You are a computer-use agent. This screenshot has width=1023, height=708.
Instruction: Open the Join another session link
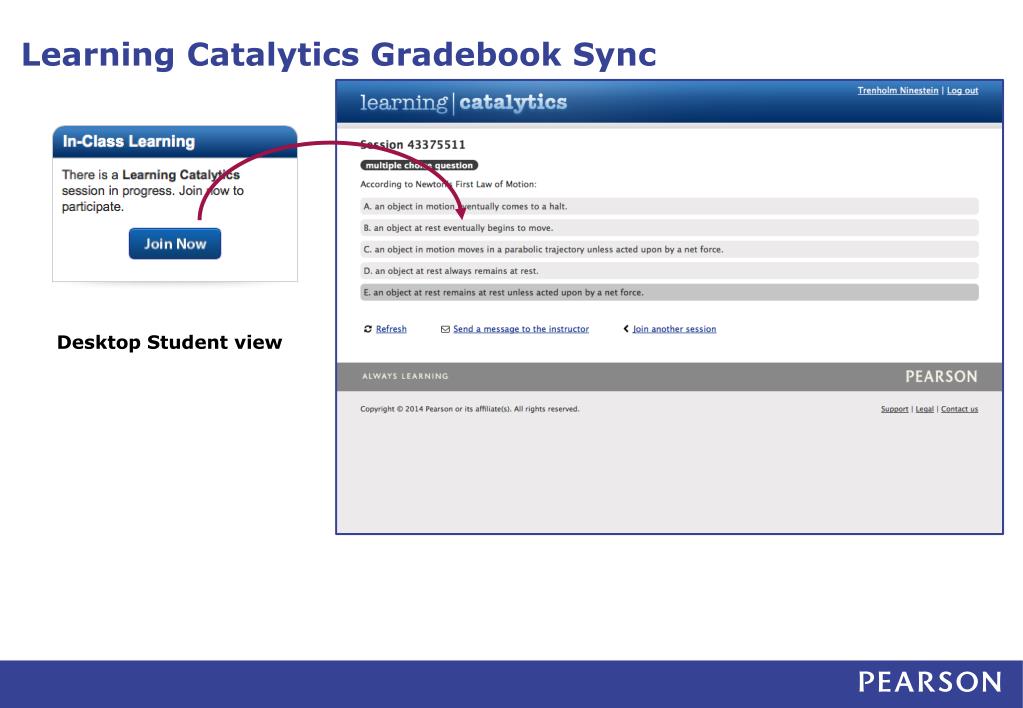click(x=674, y=329)
